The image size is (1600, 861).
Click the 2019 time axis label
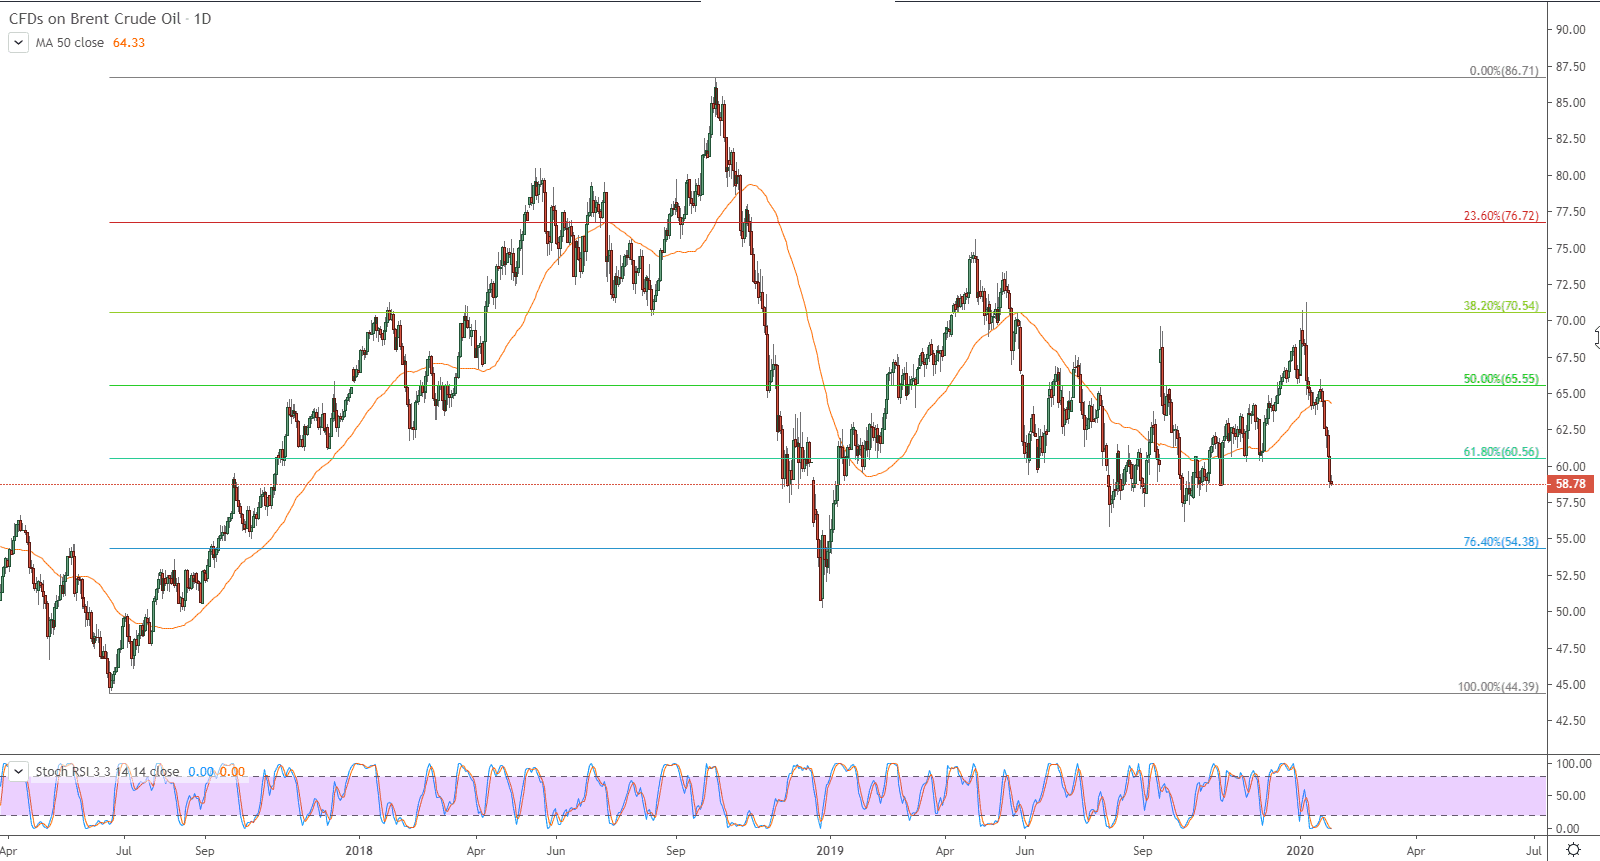tap(830, 851)
